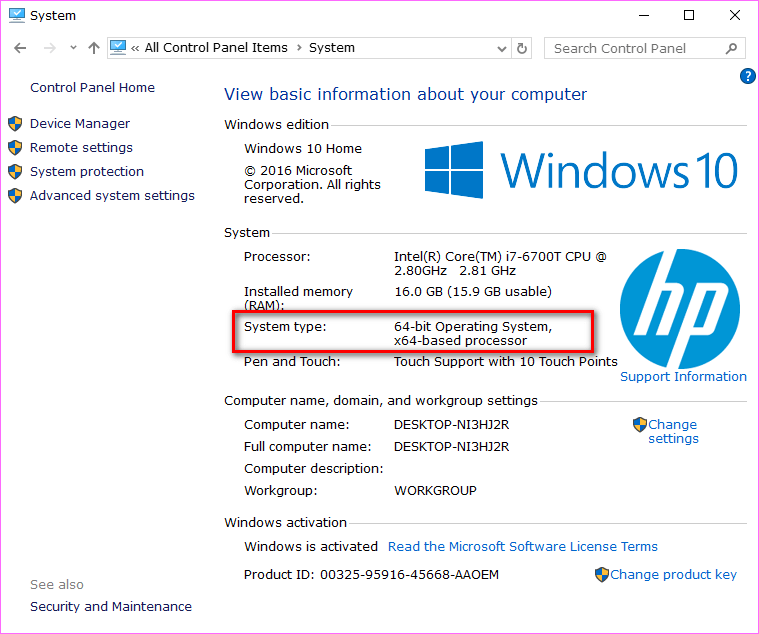This screenshot has height=634, width=759.
Task: Open System protection
Action: 87,172
